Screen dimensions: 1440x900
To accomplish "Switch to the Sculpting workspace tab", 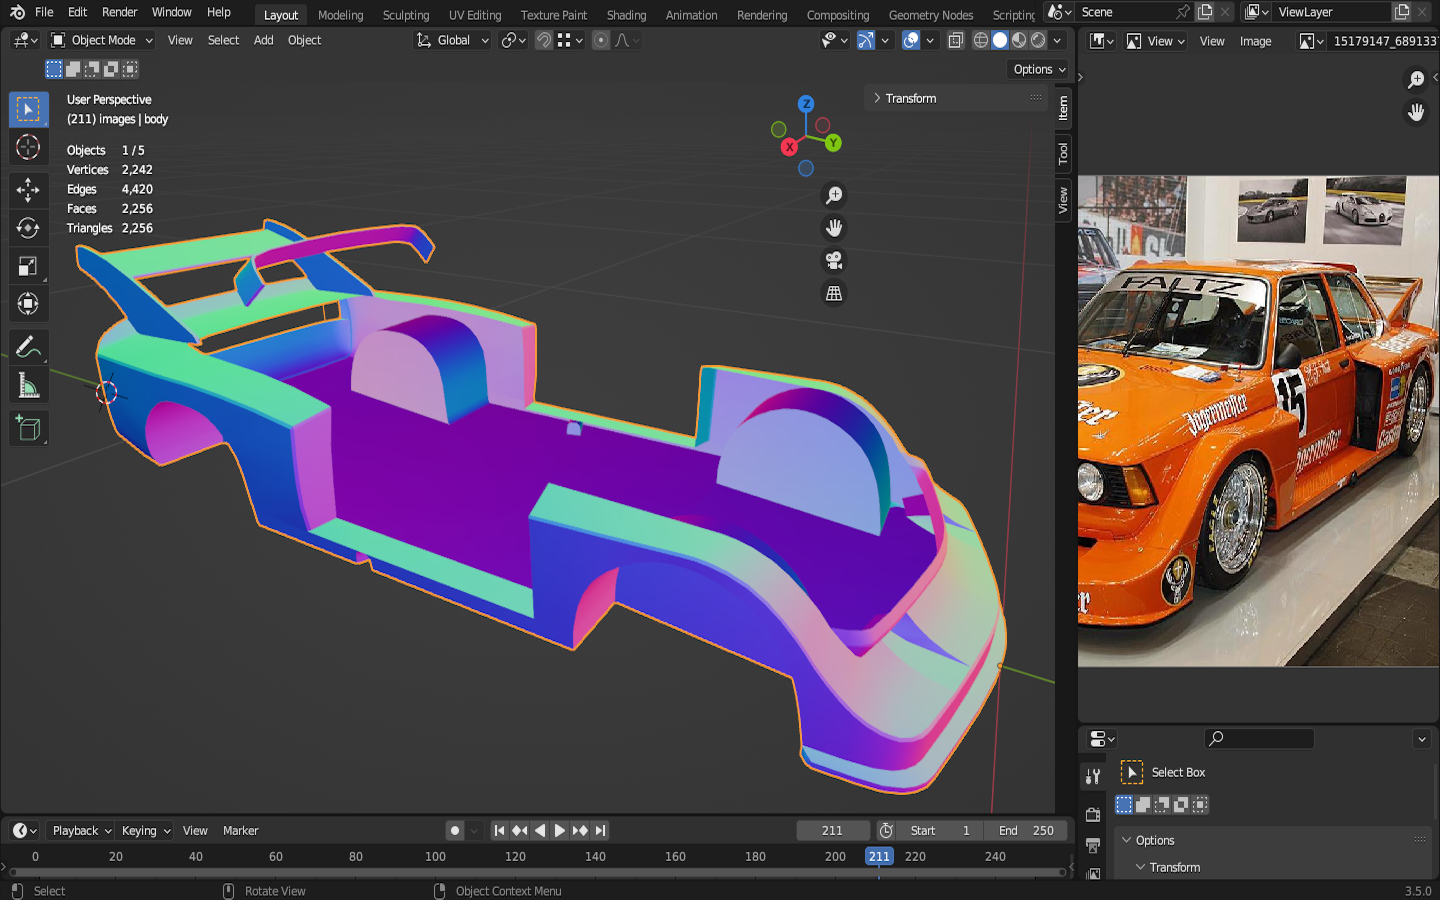I will click(x=405, y=15).
